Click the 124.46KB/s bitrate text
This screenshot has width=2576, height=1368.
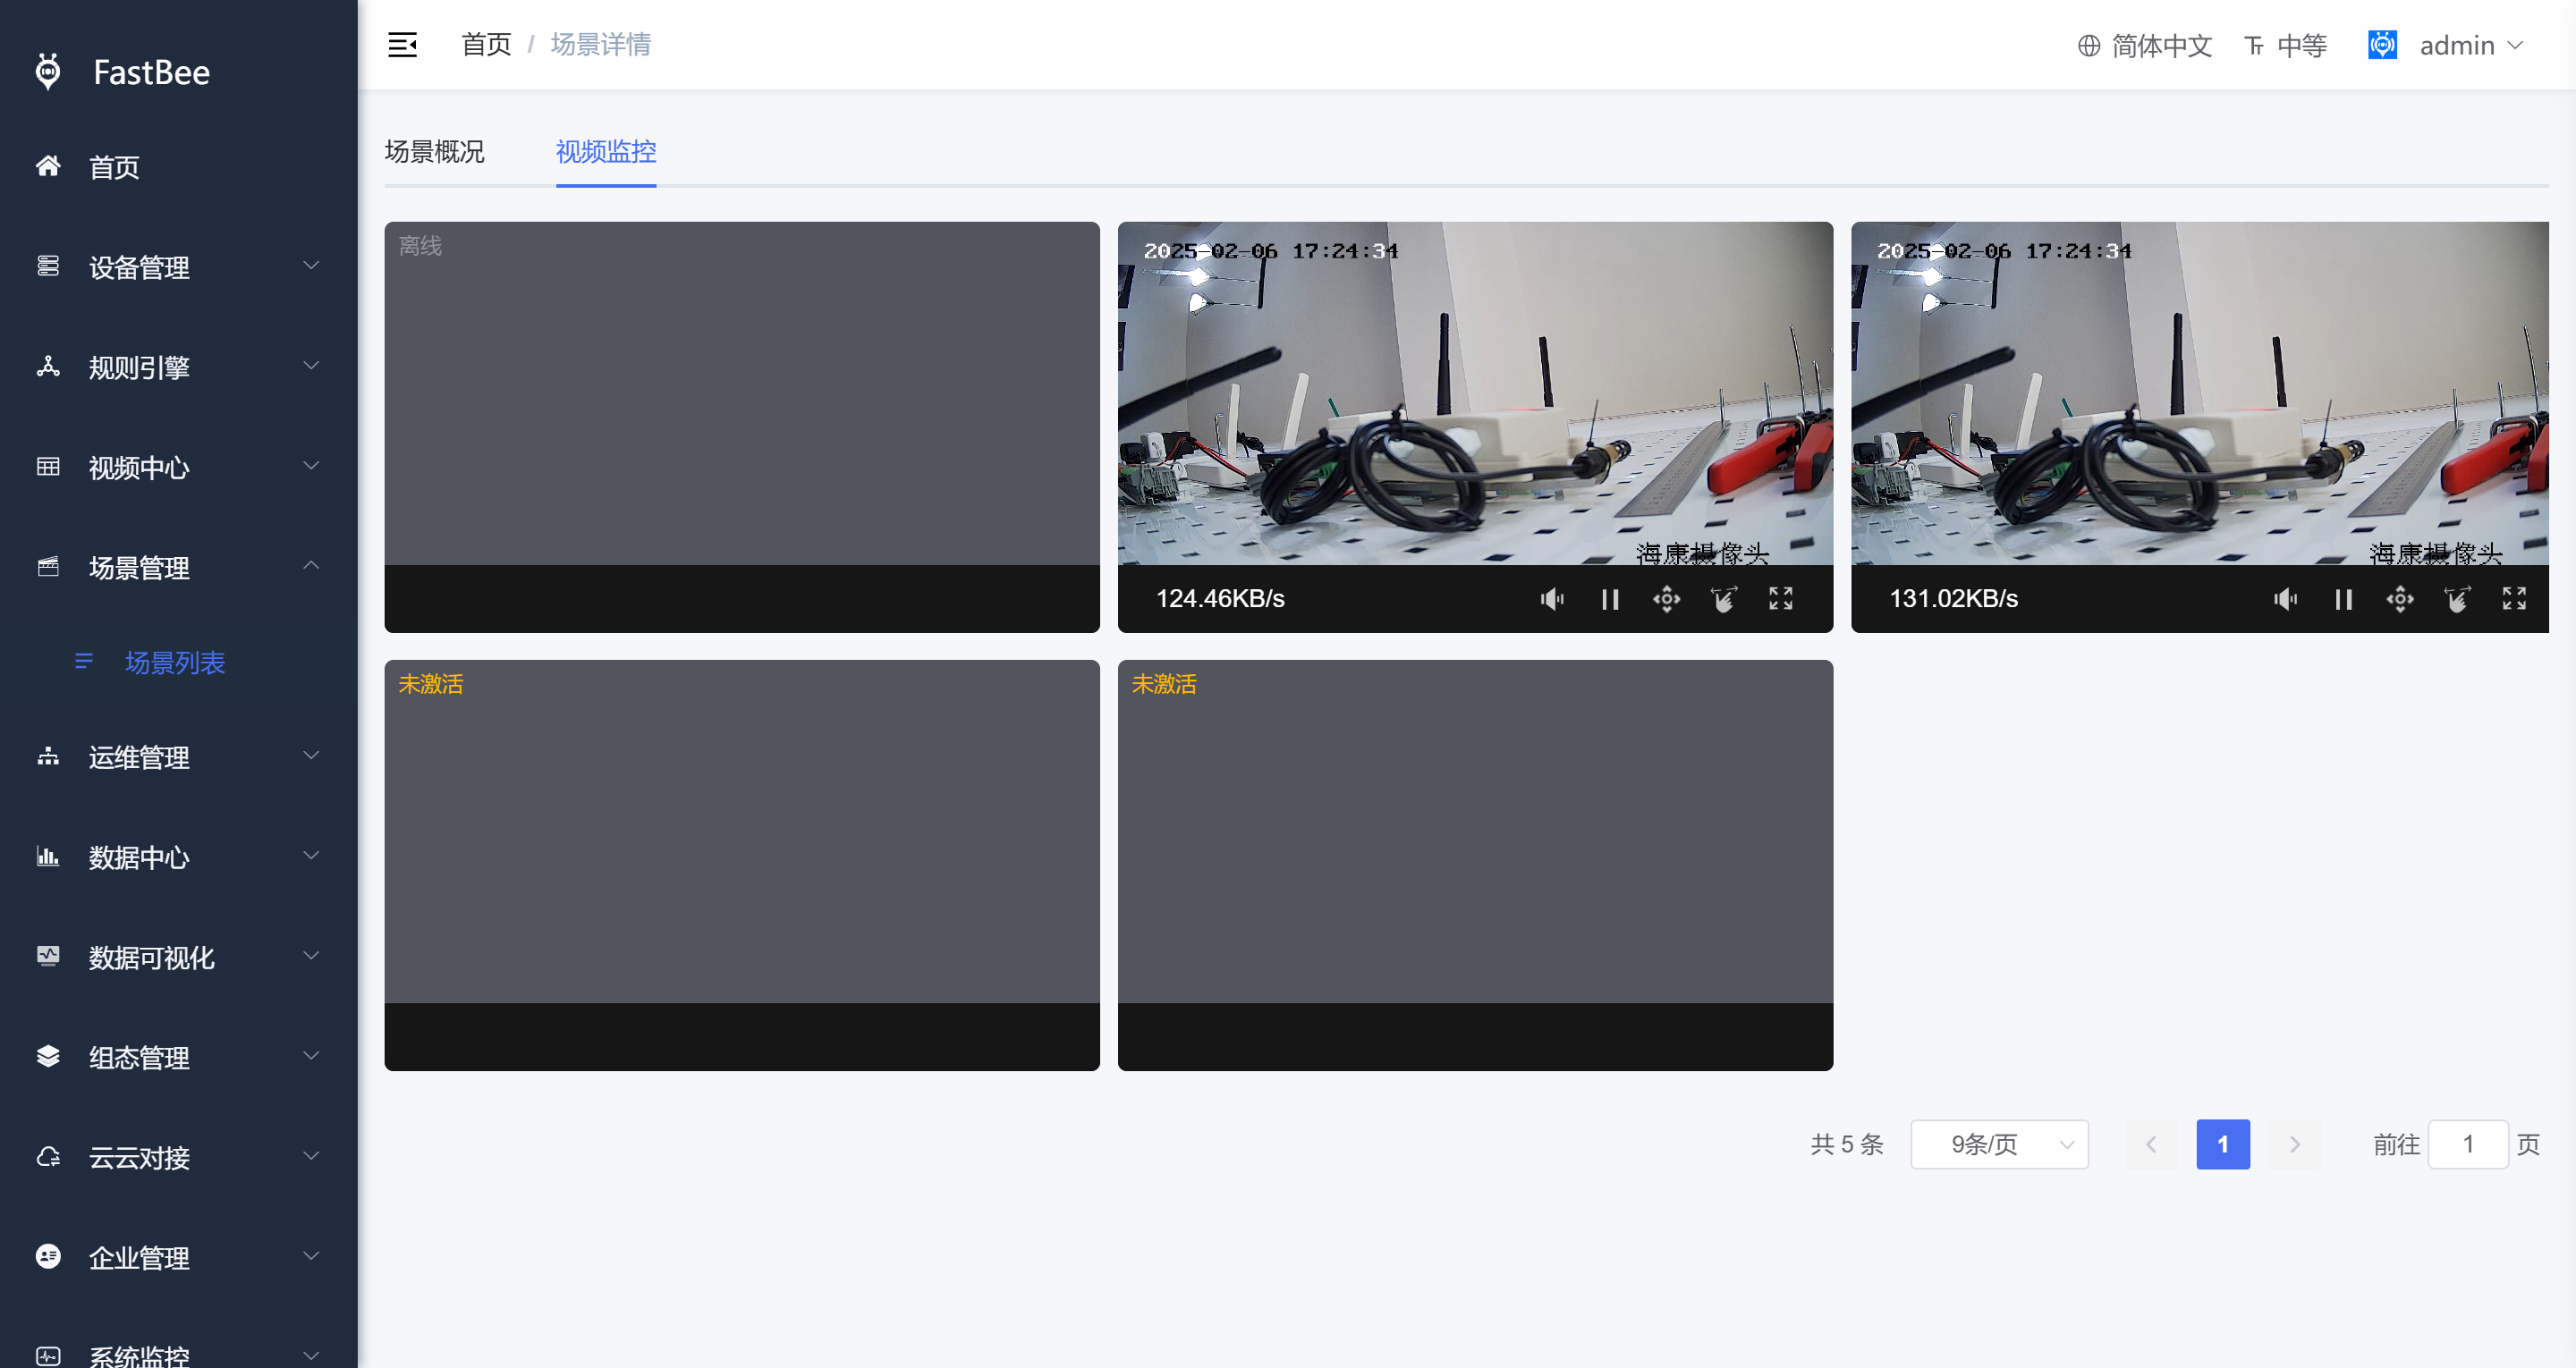pyautogui.click(x=1220, y=599)
